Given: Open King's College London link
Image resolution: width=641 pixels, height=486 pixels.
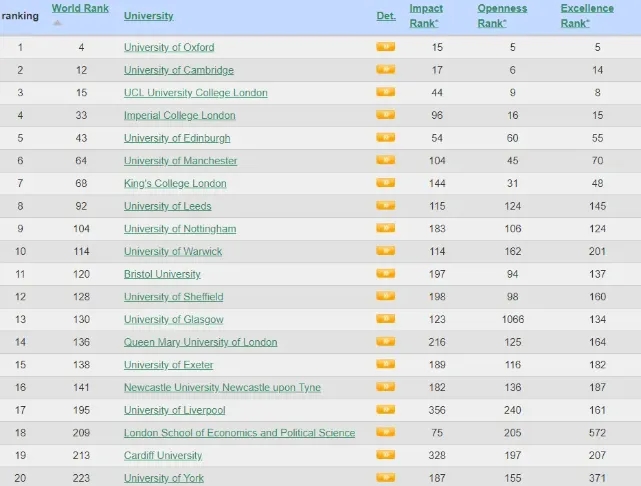Looking at the screenshot, I should (175, 184).
